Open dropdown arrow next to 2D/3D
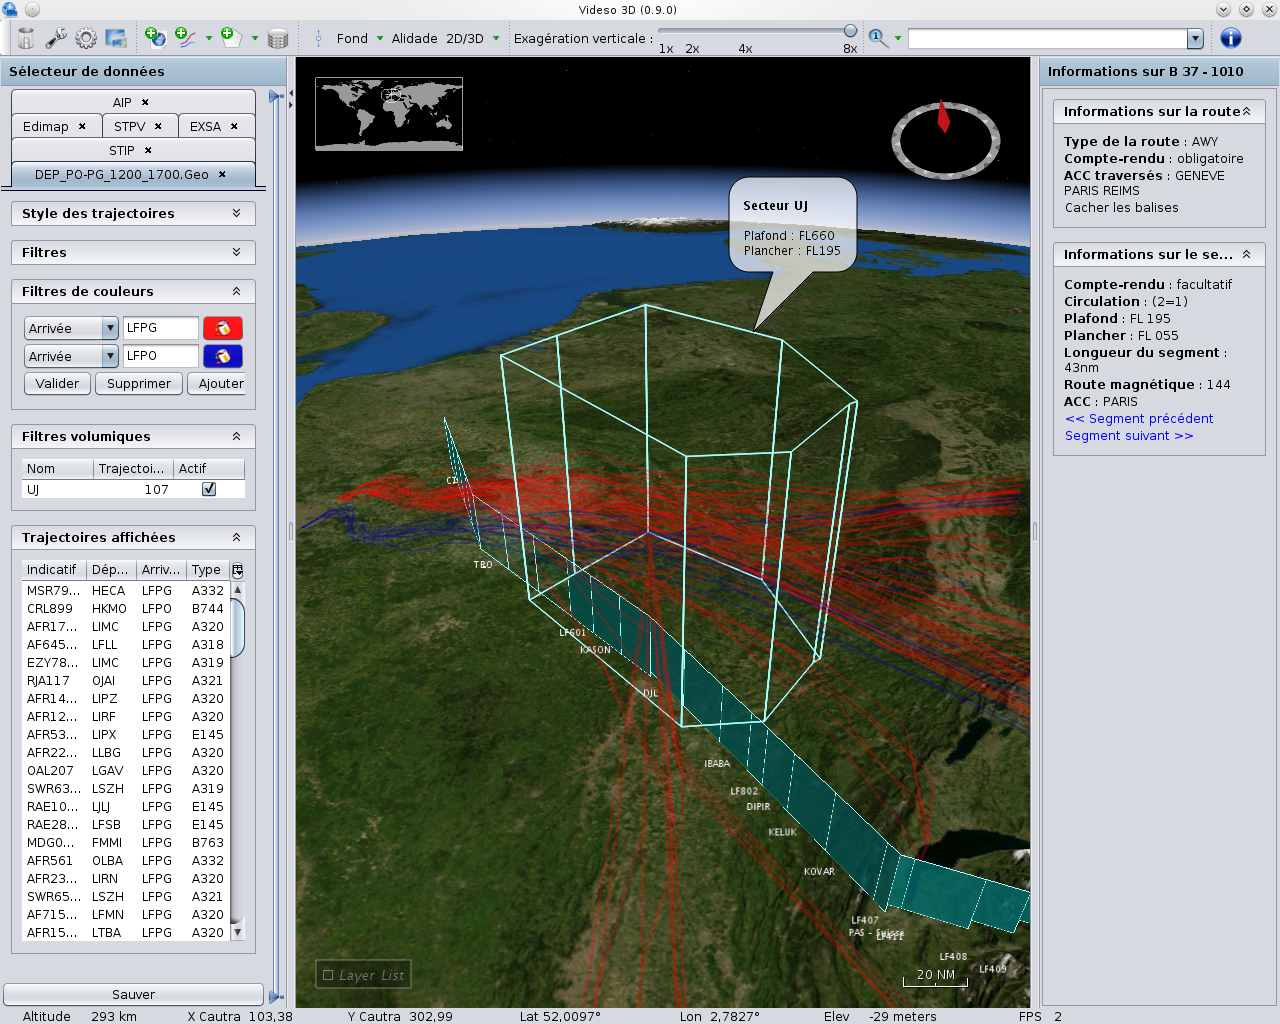The height and width of the screenshot is (1024, 1280). point(496,38)
